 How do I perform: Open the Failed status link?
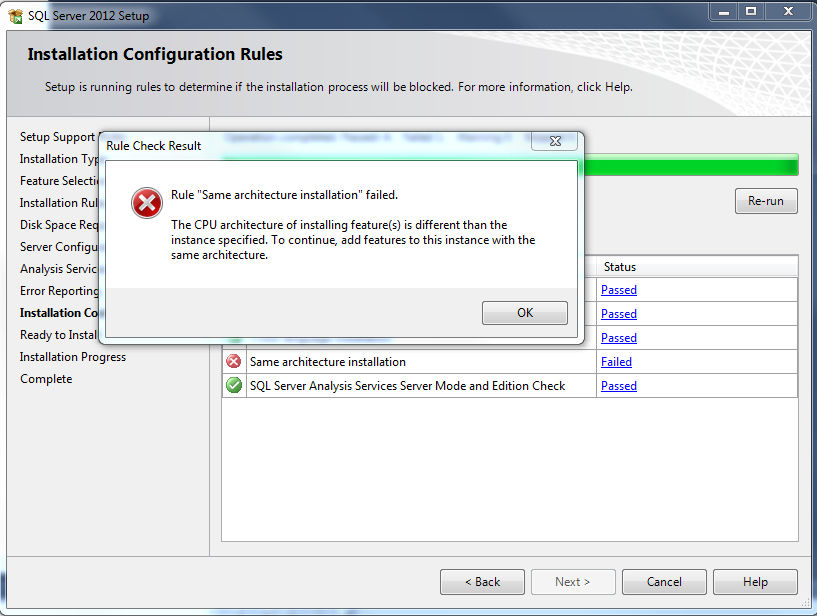(616, 362)
